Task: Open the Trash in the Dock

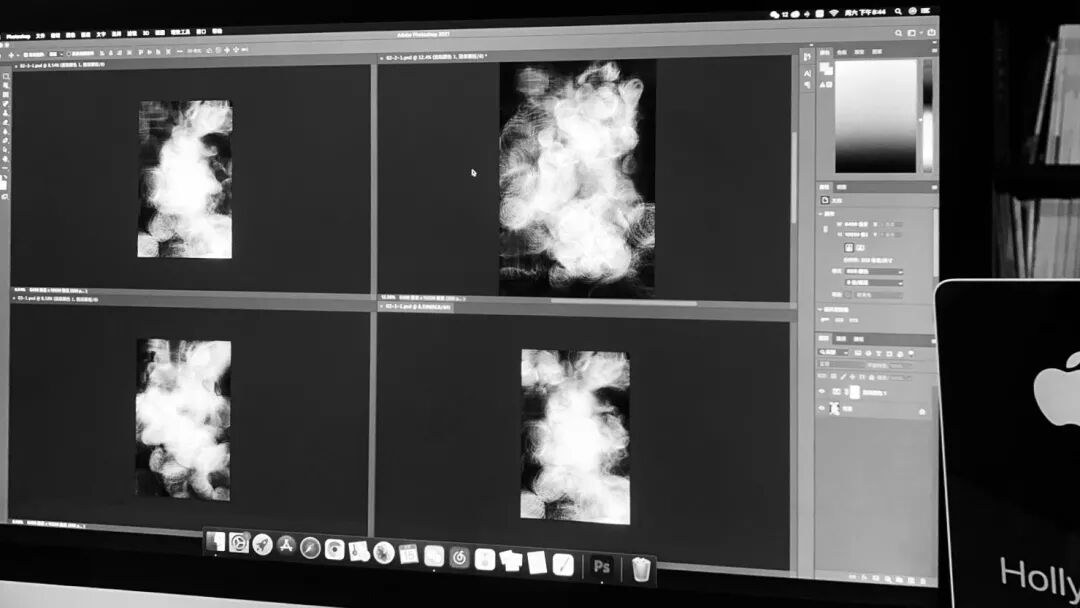Action: (641, 569)
